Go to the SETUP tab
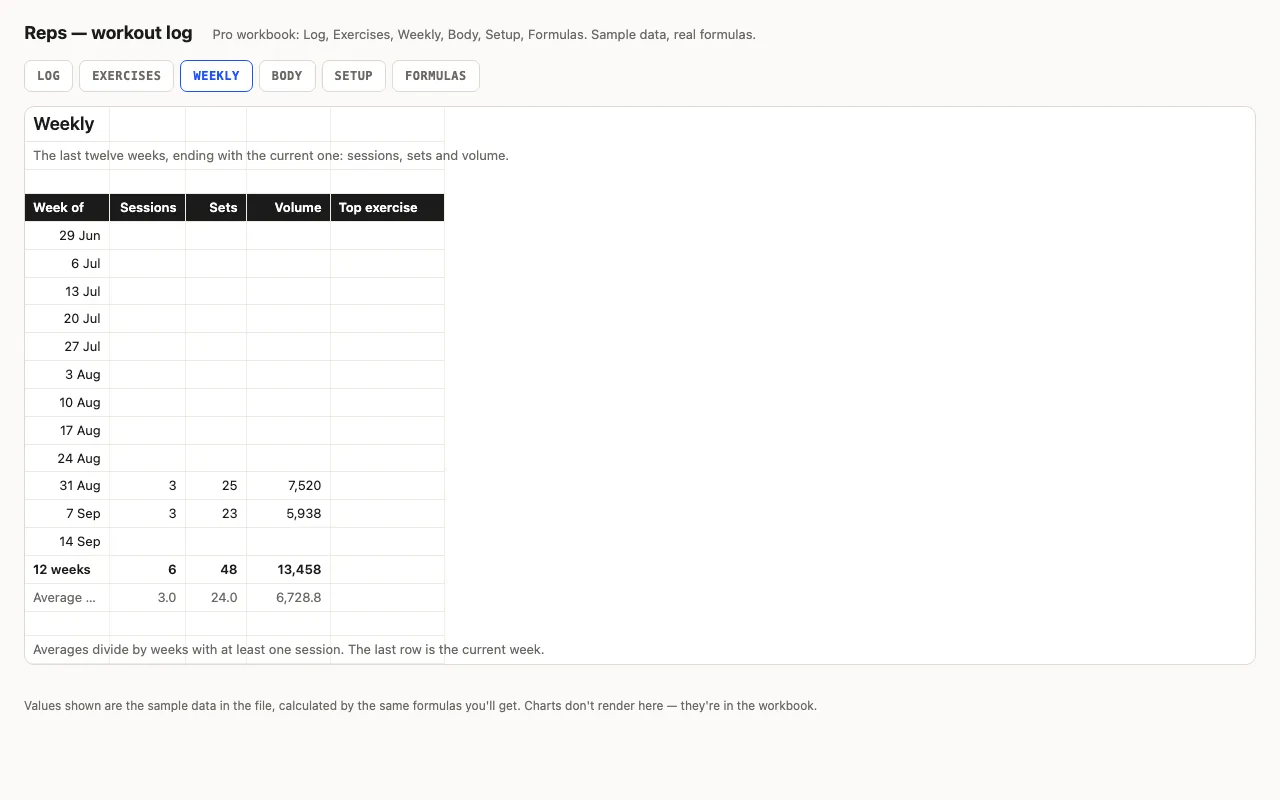Image resolution: width=1280 pixels, height=800 pixels. [354, 76]
